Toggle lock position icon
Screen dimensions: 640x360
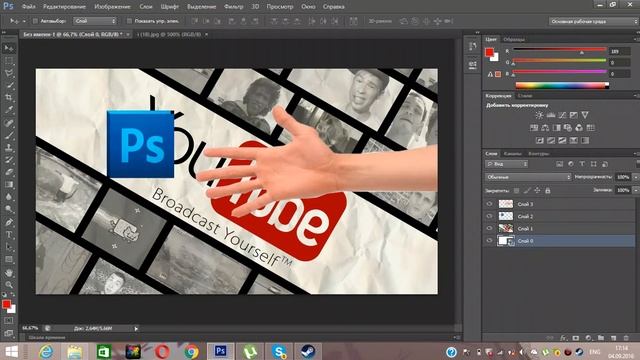[x=538, y=191]
